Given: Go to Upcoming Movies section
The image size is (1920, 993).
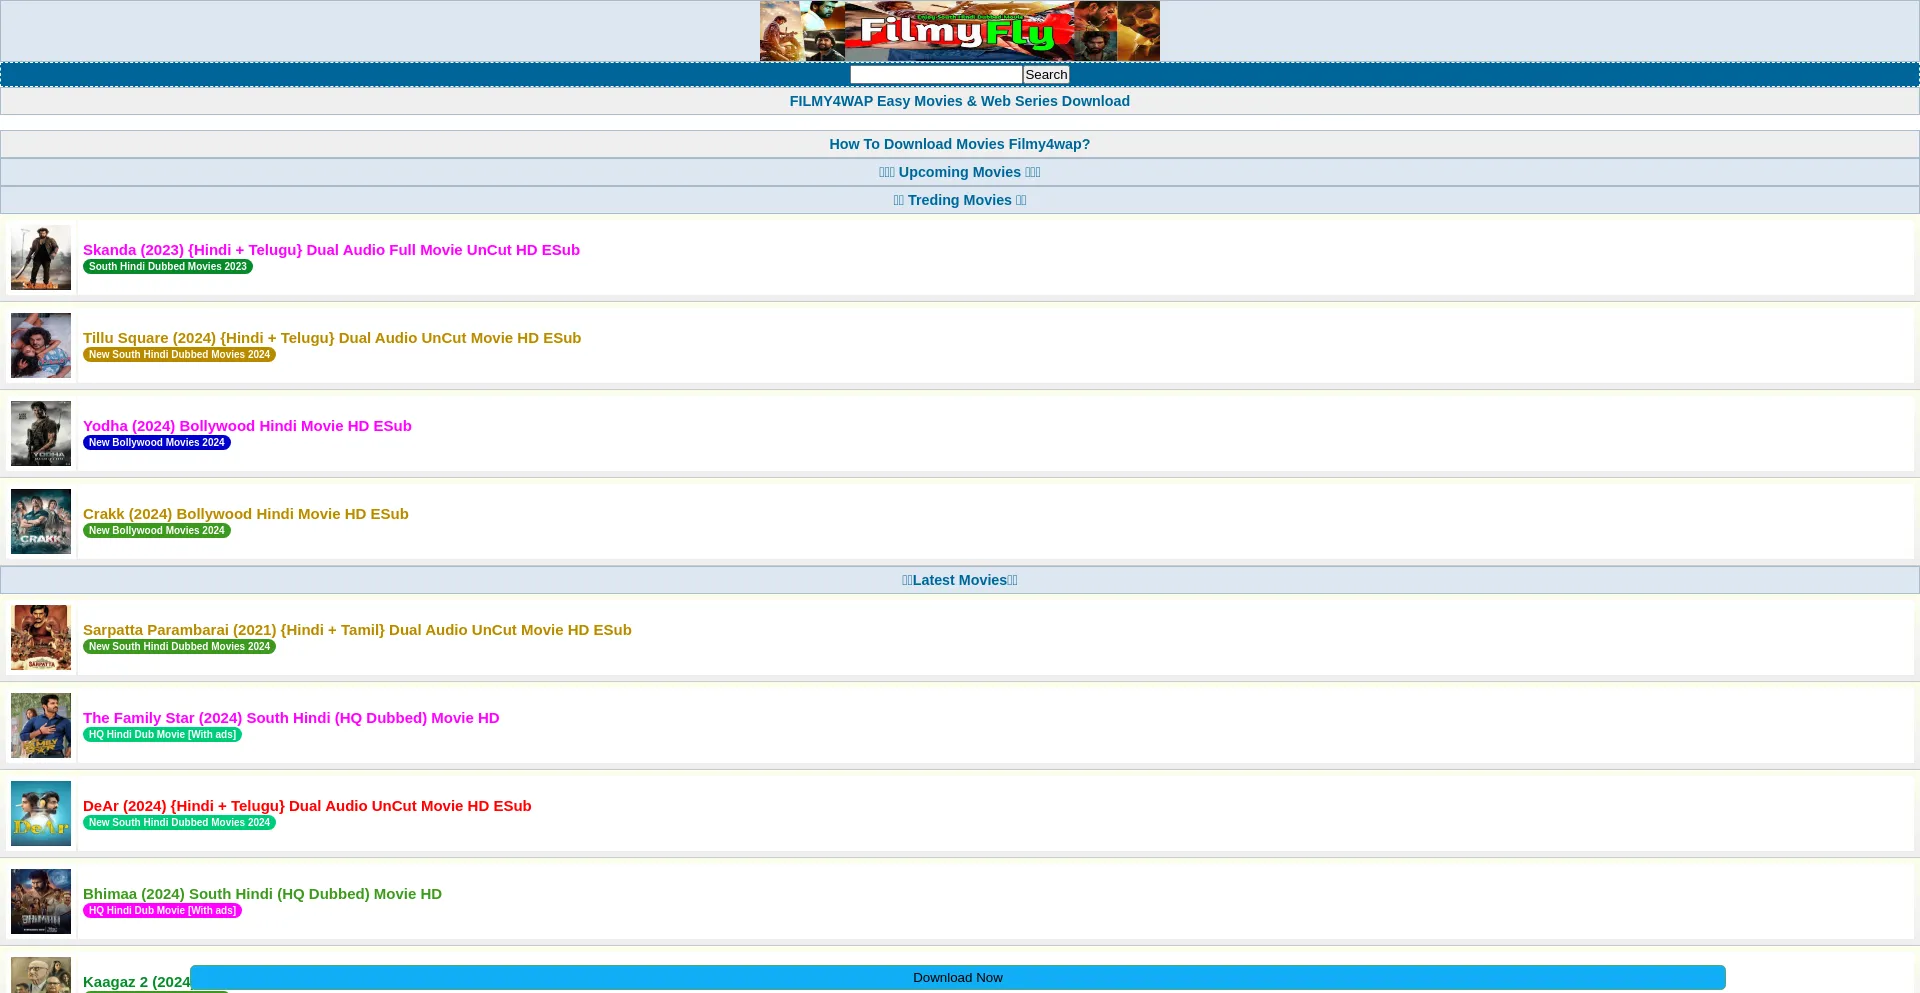Looking at the screenshot, I should pyautogui.click(x=959, y=172).
